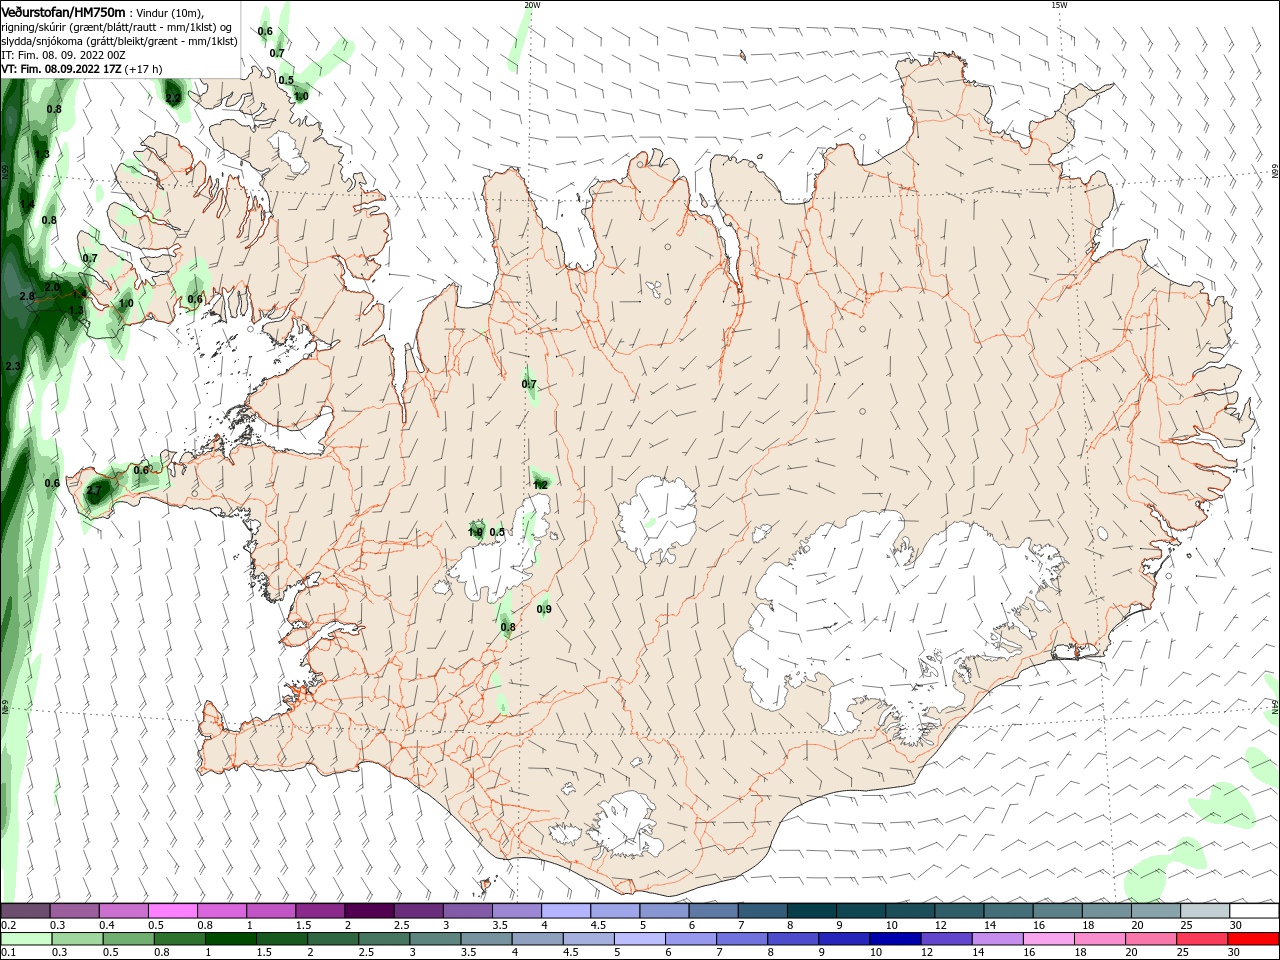
Task: Click the 'slydda/snjókoma' legend description line
Action: [x=119, y=41]
